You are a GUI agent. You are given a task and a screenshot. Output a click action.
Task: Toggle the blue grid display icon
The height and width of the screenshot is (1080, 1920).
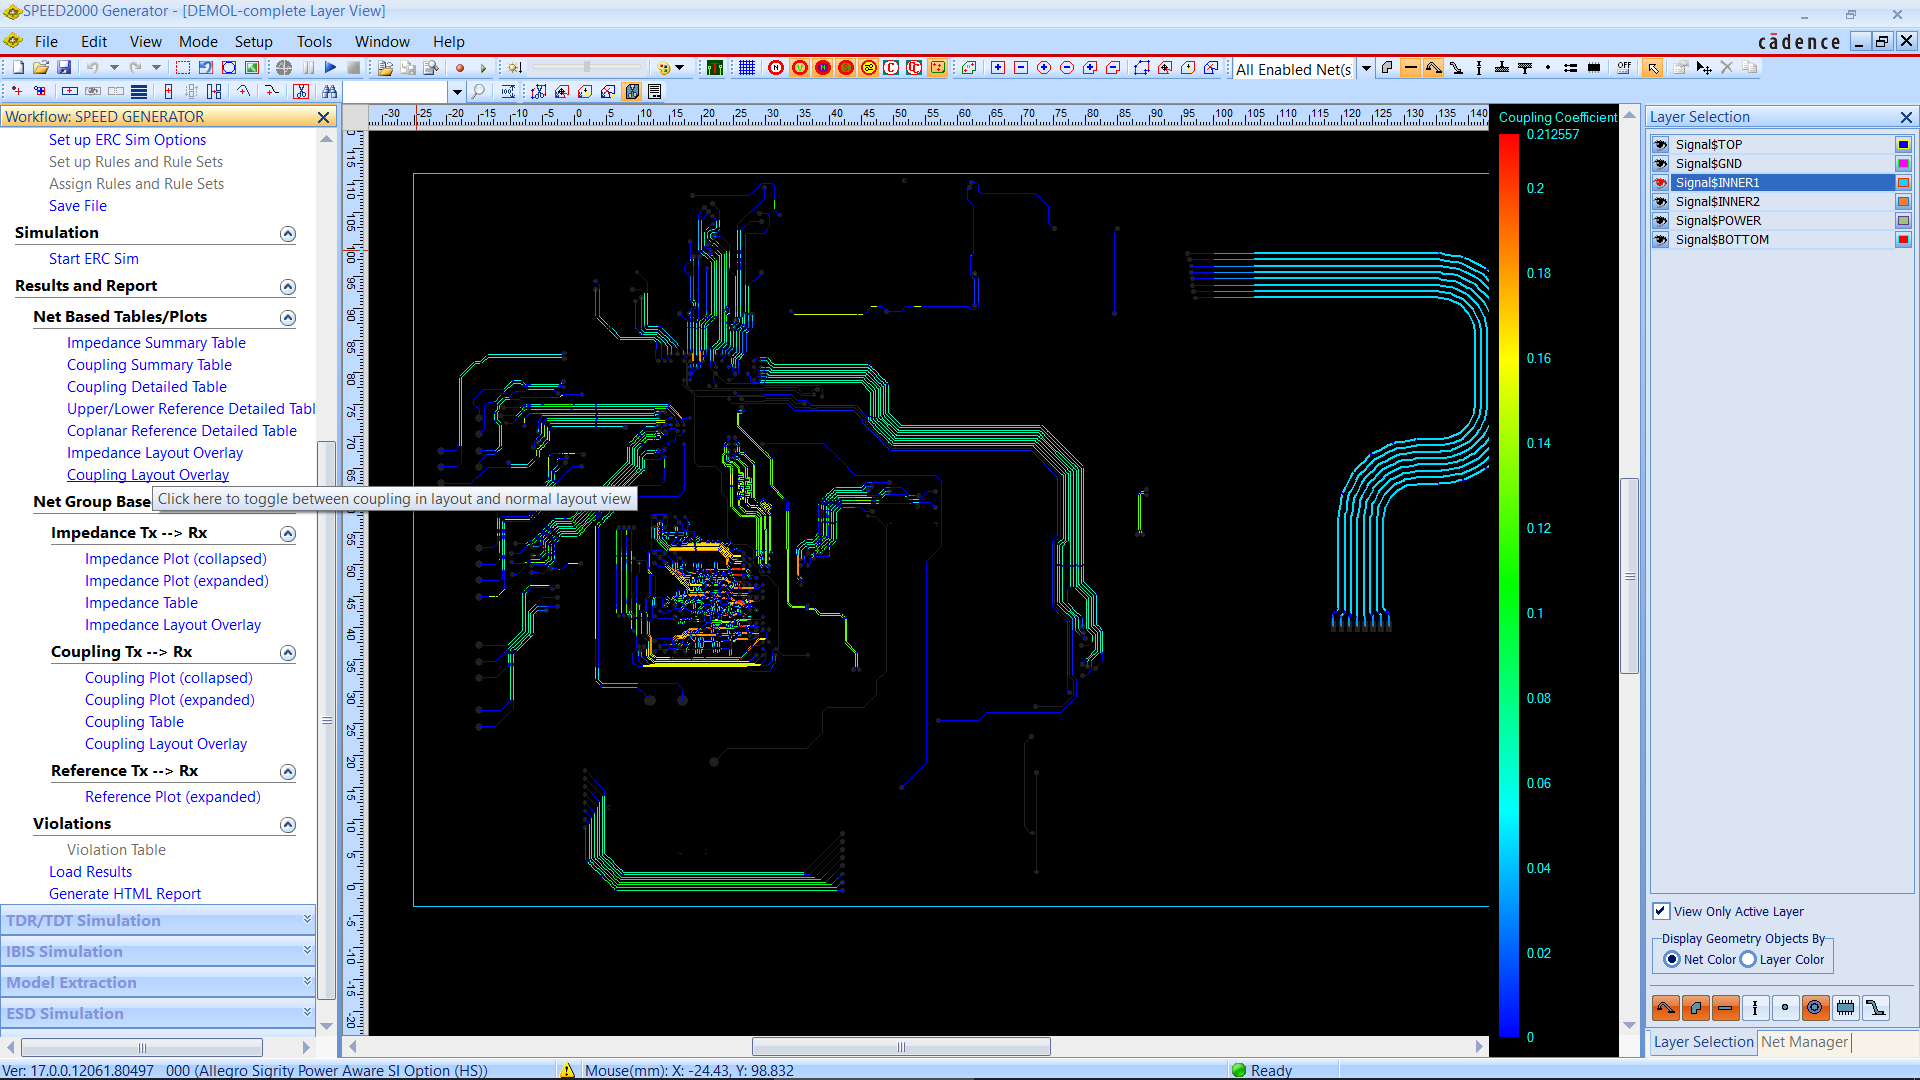click(747, 68)
